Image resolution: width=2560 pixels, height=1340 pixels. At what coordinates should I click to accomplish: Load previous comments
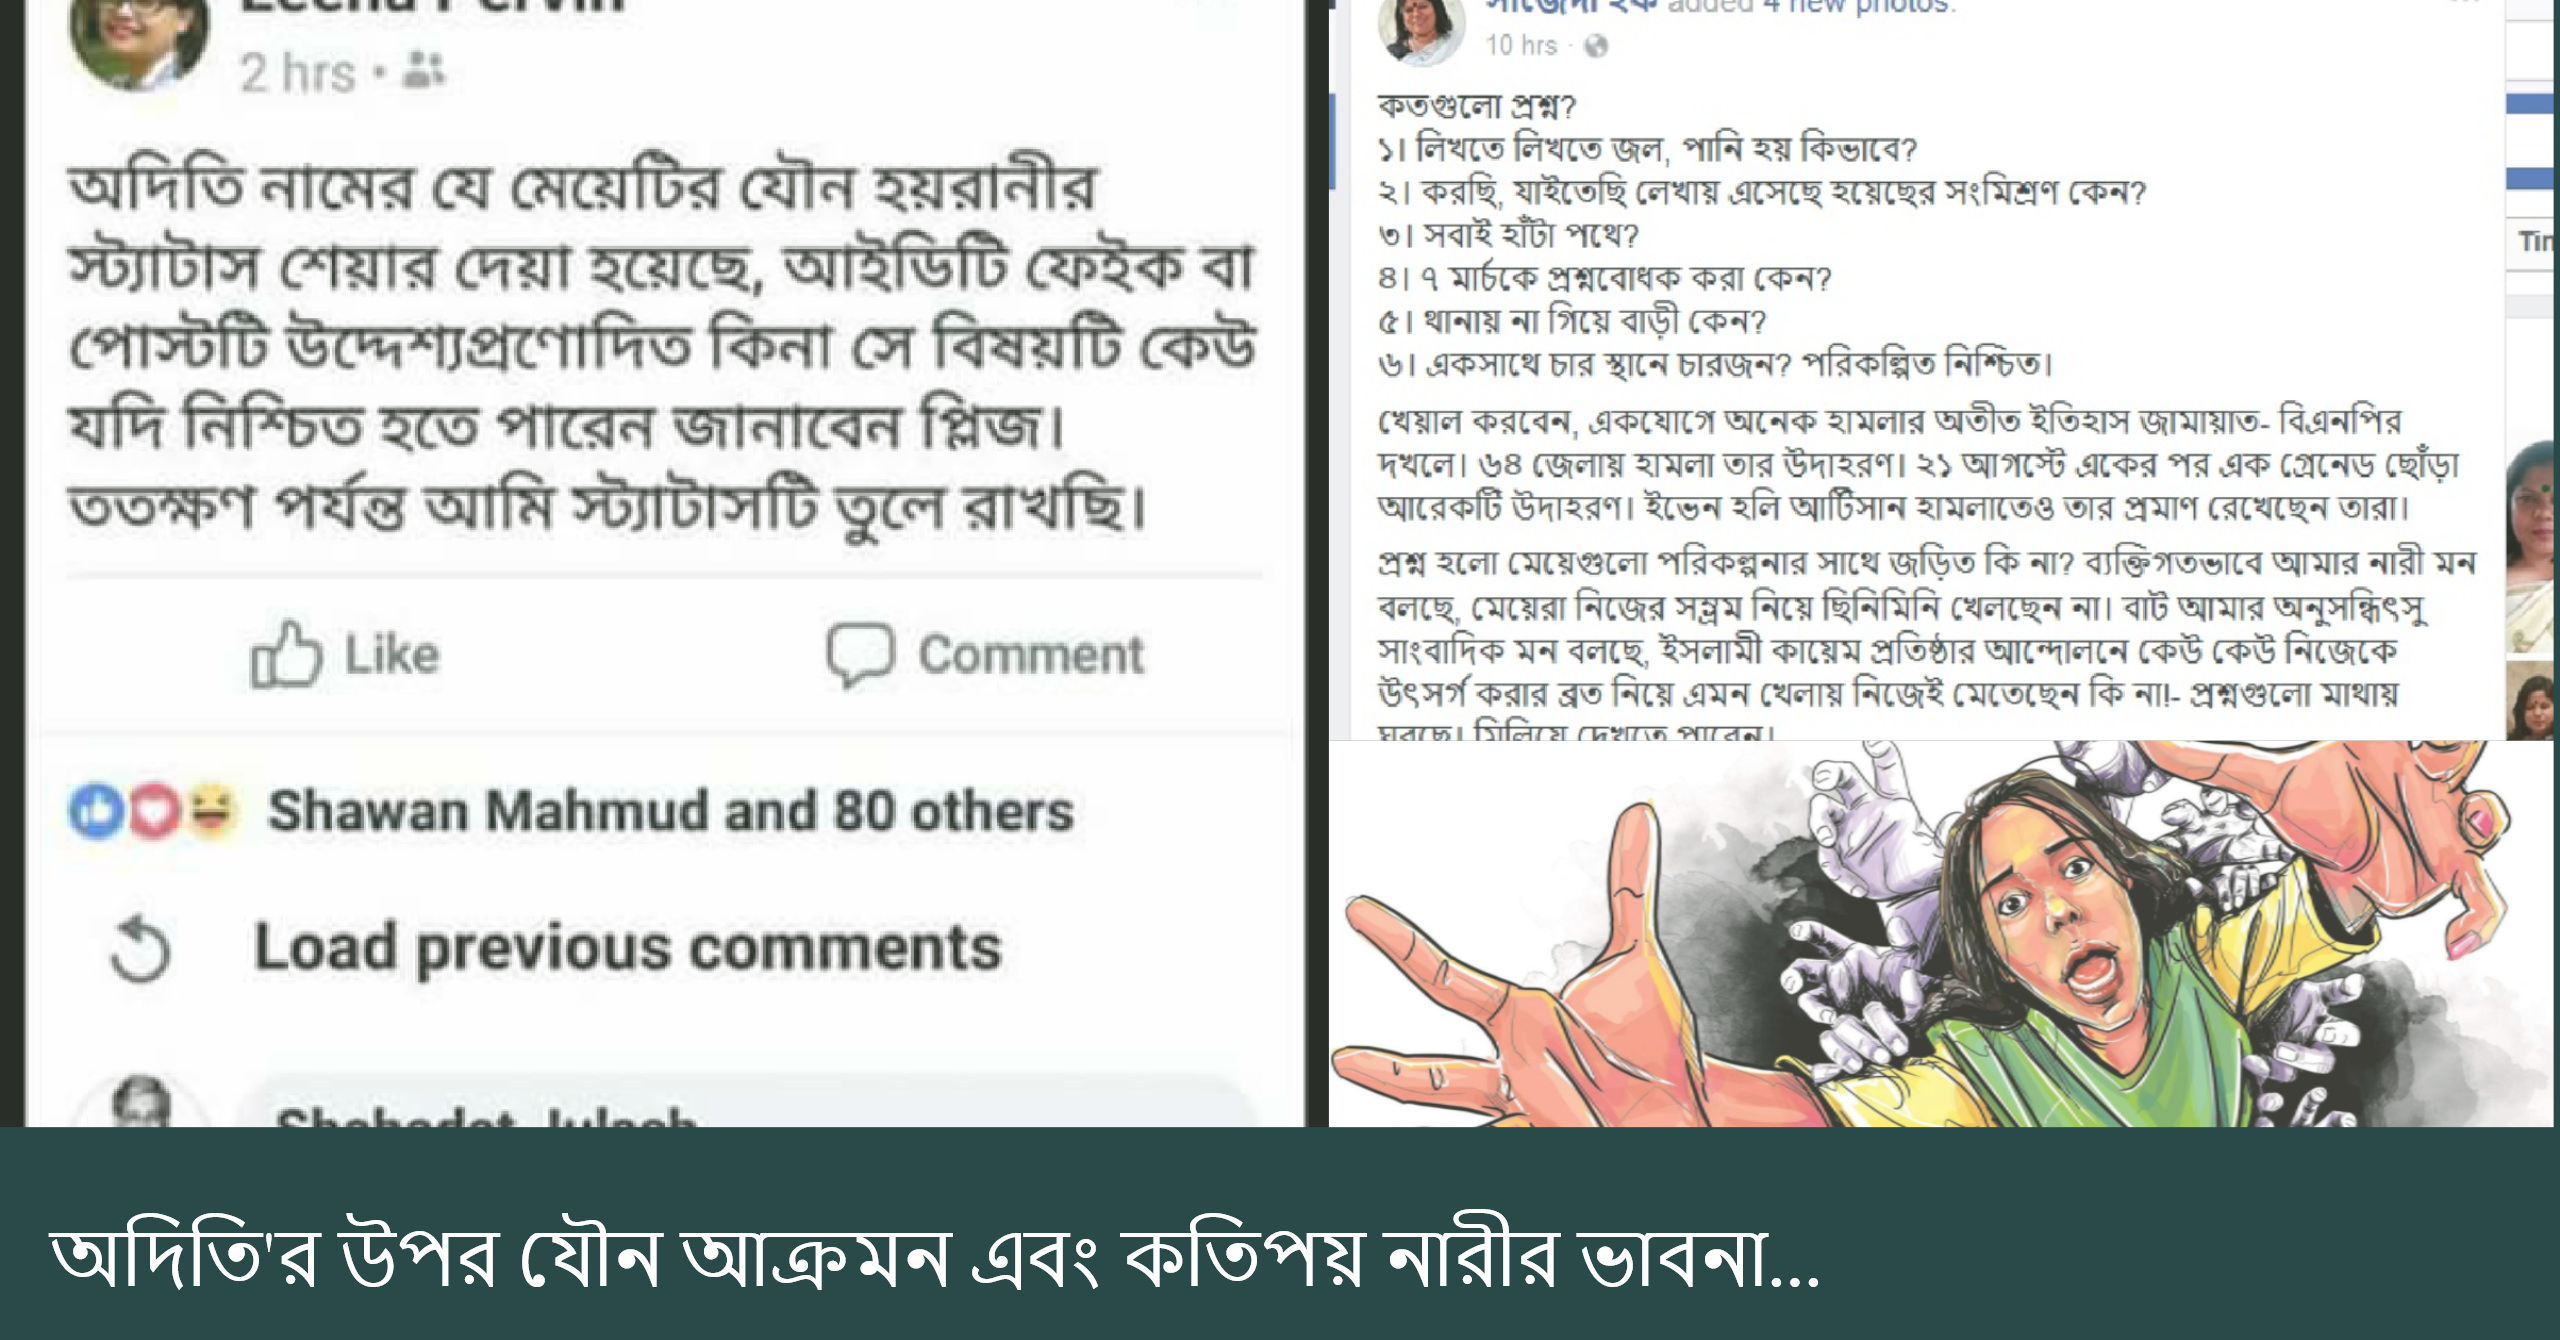[628, 948]
